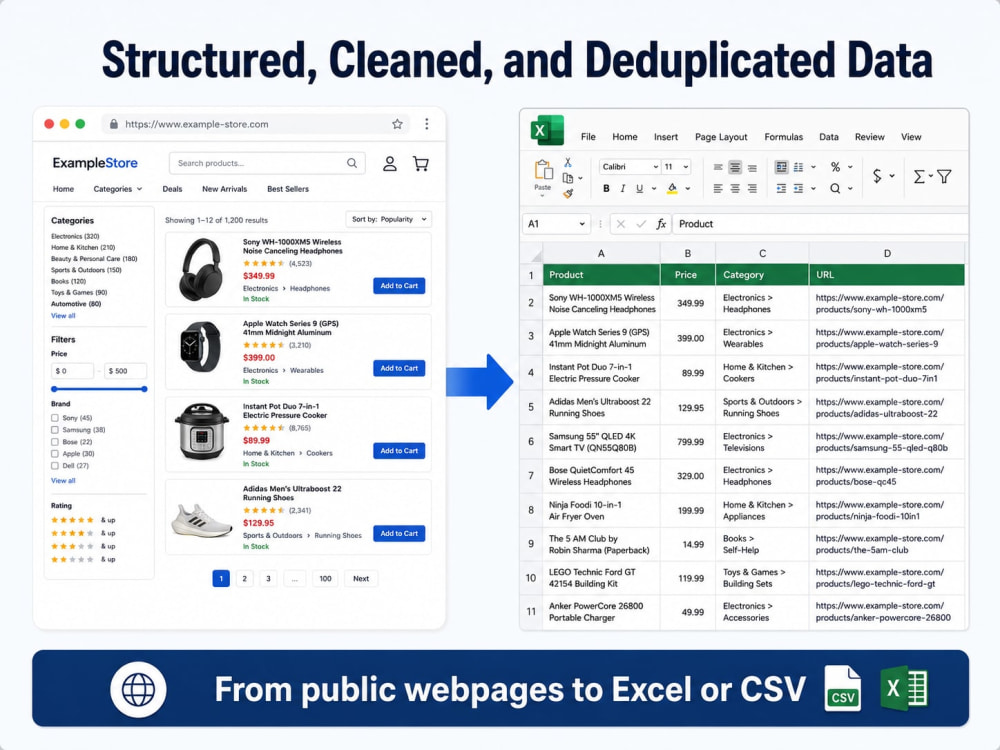This screenshot has width=1000, height=750.
Task: Click the Select All corner of spreadsheet
Action: tap(531, 254)
